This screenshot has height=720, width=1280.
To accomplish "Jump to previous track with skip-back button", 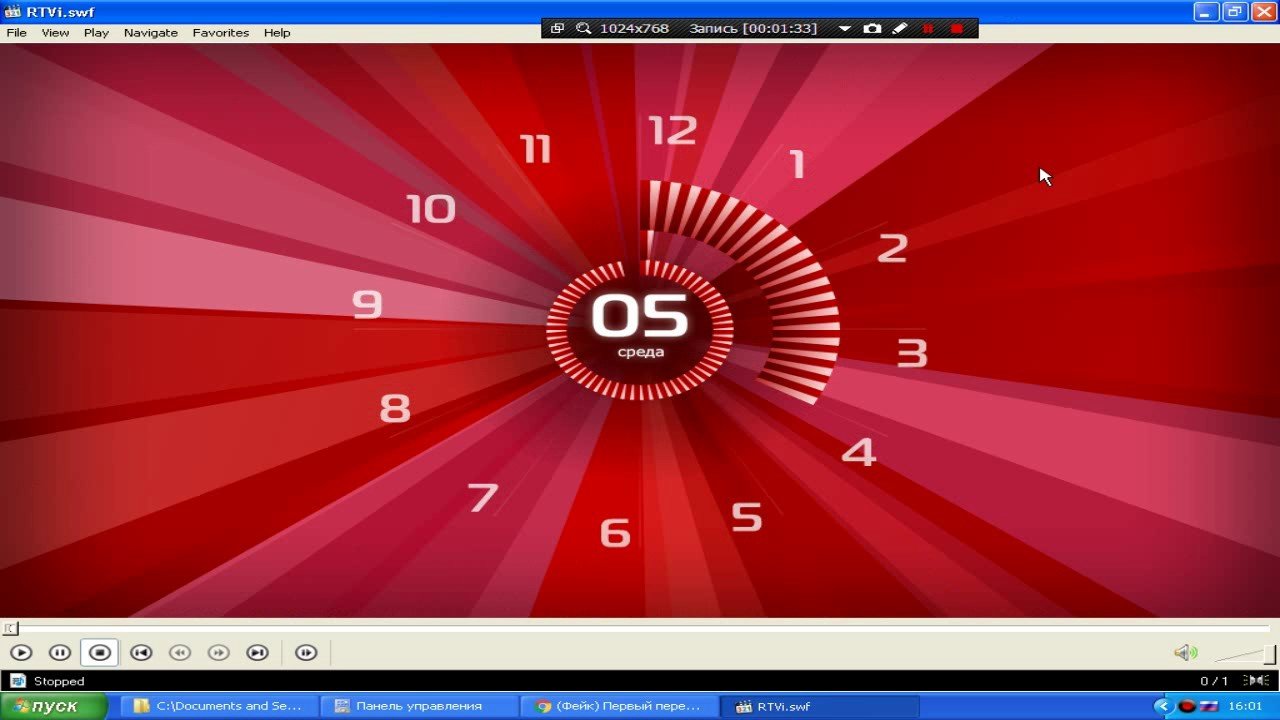I will click(x=141, y=653).
